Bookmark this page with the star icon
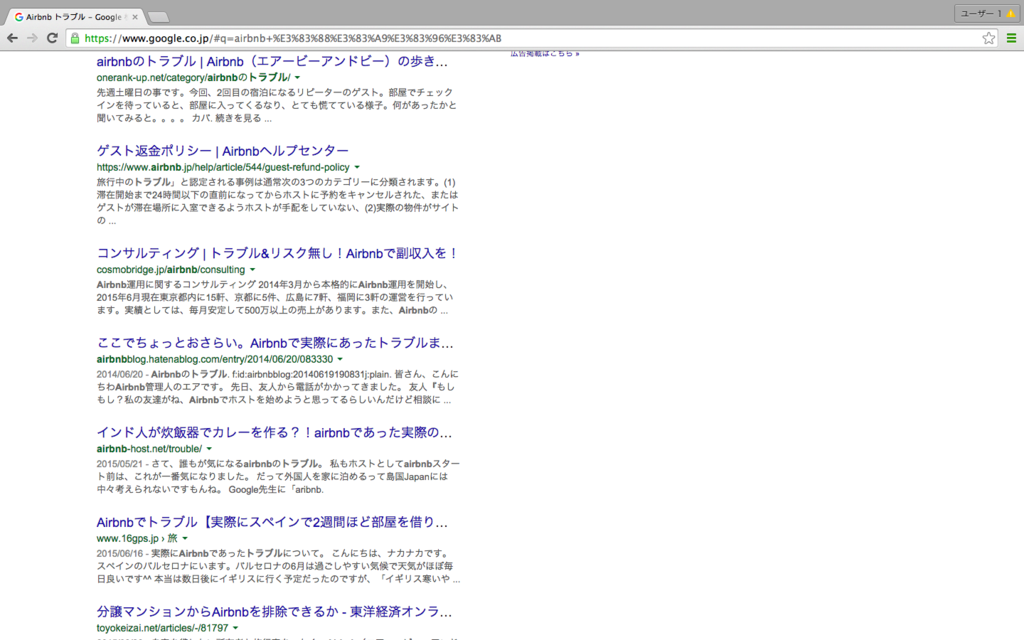This screenshot has height=640, width=1024. [989, 39]
